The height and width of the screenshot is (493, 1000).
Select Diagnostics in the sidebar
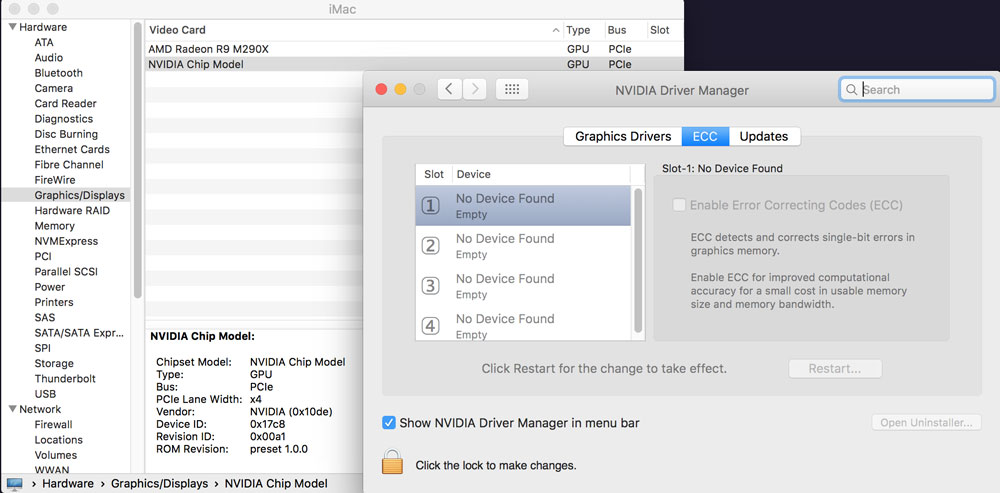click(64, 119)
